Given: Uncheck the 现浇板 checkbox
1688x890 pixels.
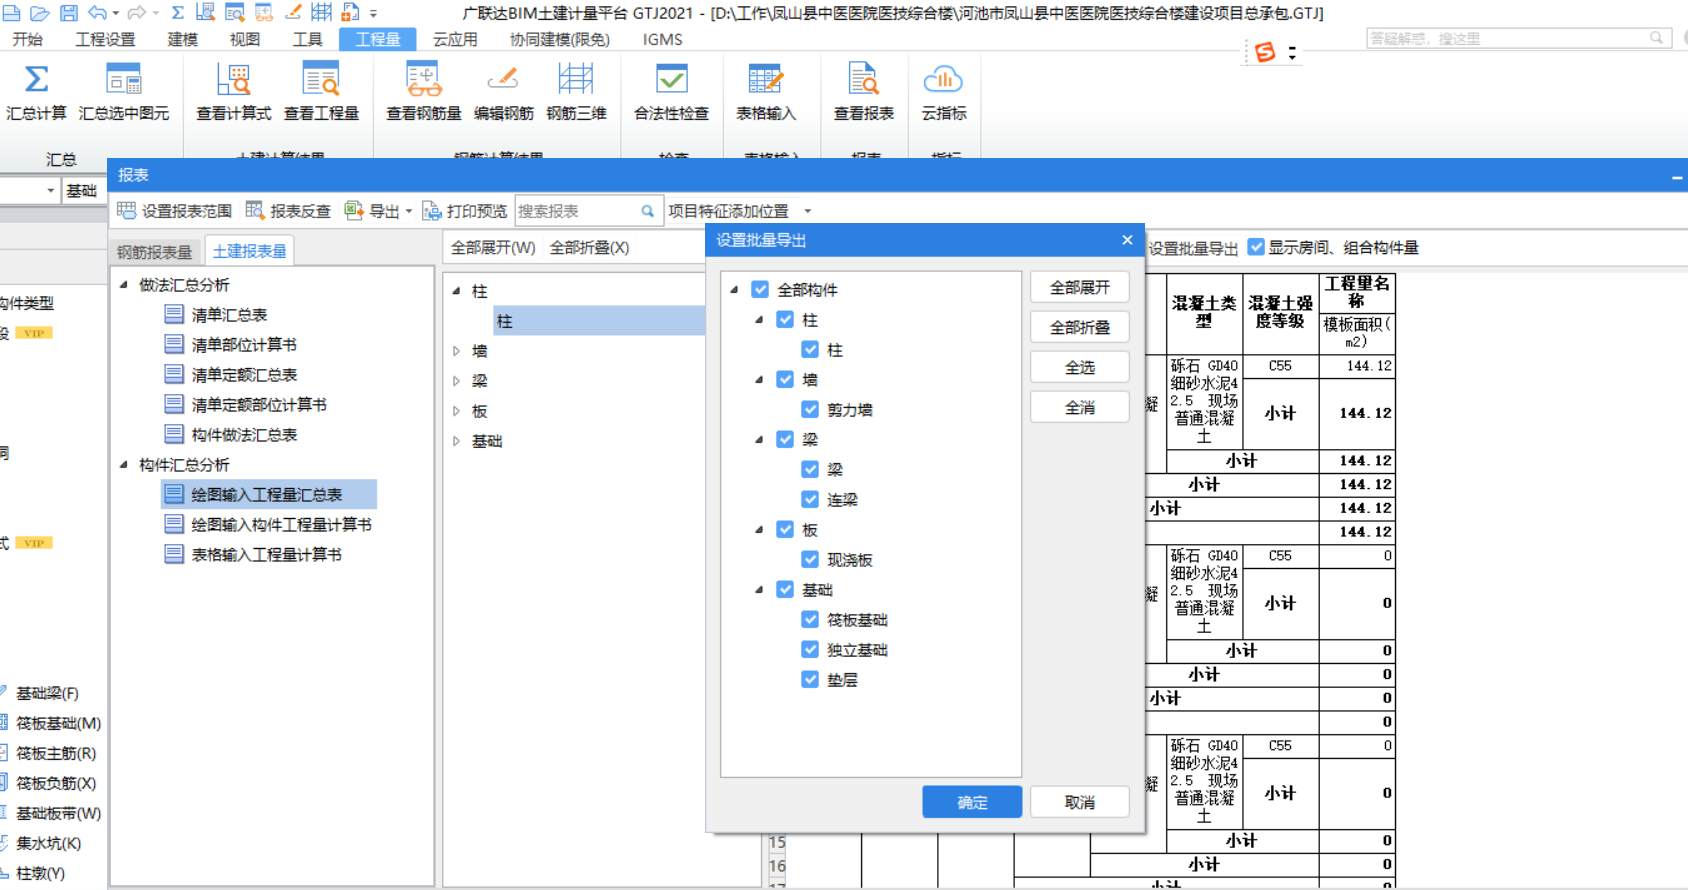Looking at the screenshot, I should 810,559.
